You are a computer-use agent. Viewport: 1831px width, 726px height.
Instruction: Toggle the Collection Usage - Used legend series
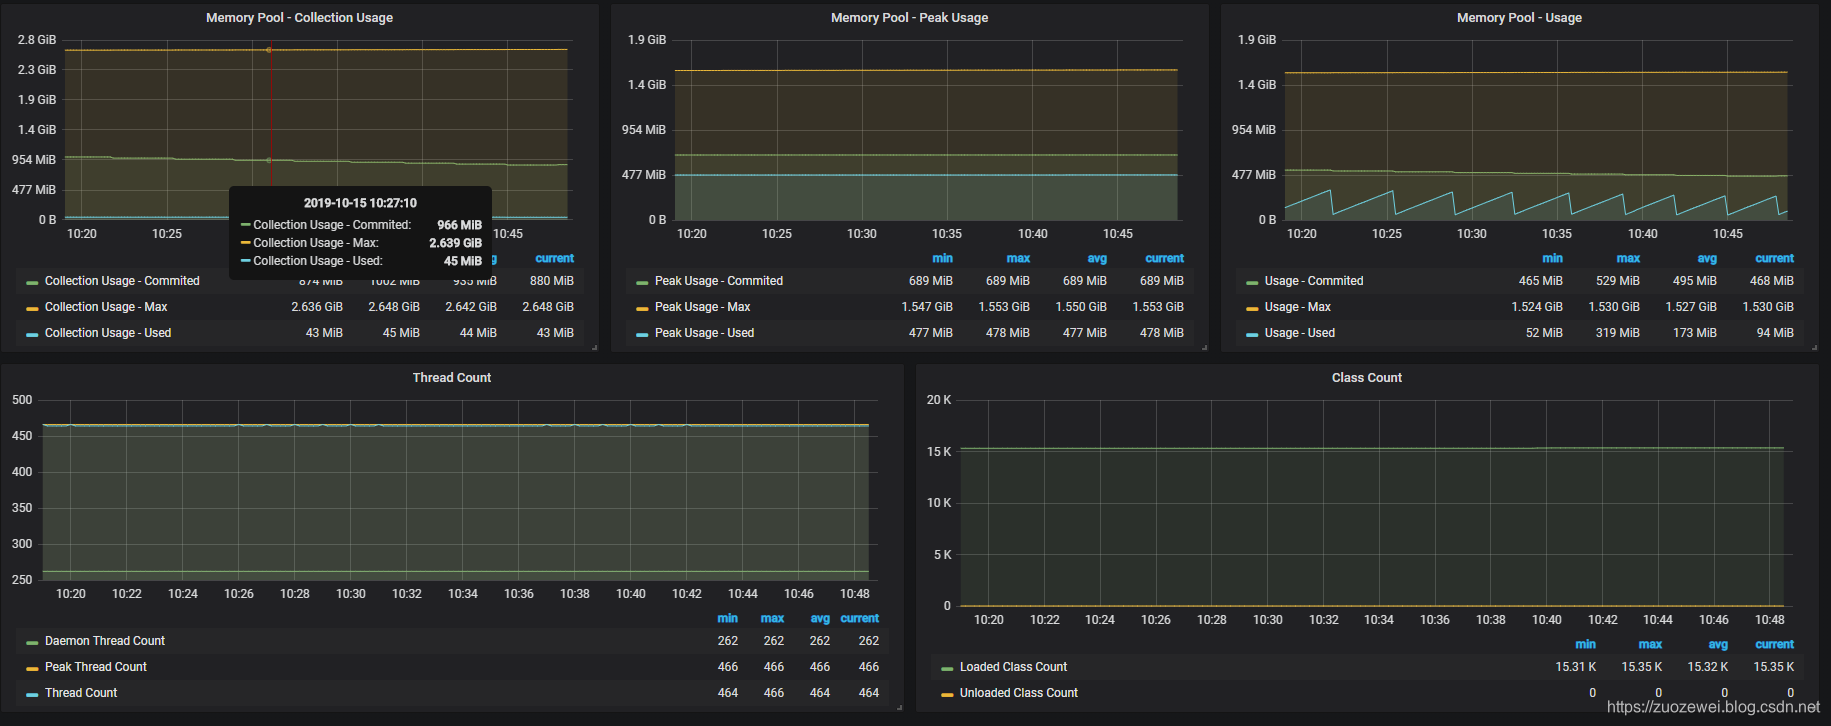click(x=108, y=333)
